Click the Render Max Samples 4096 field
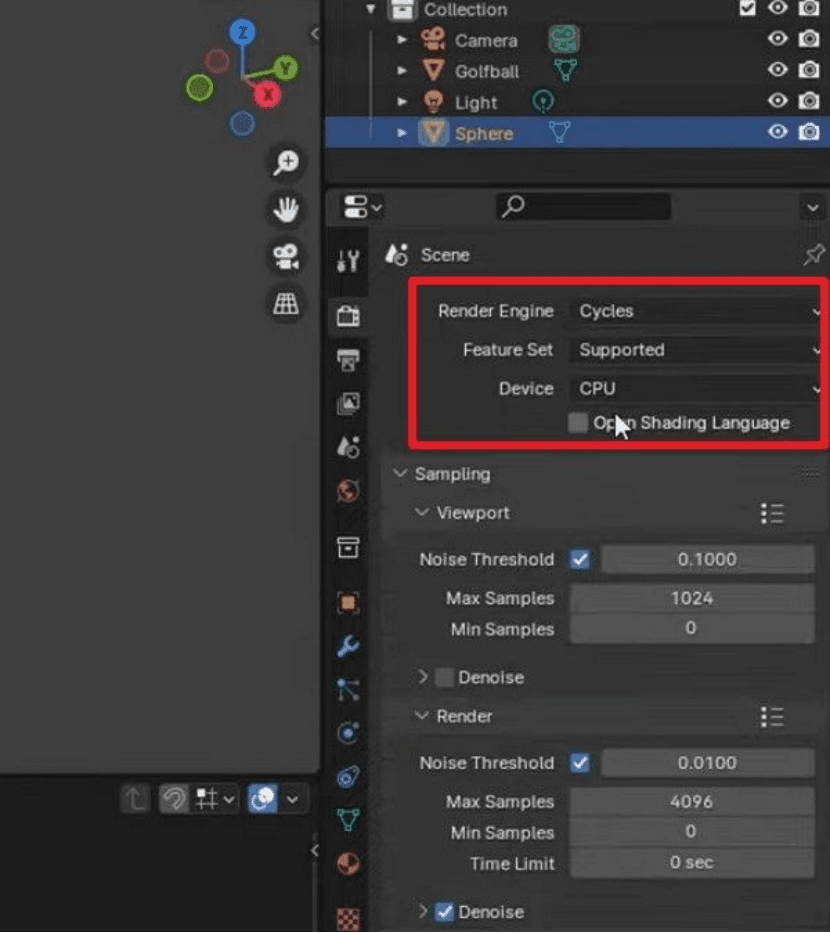This screenshot has height=933, width=830. pos(691,801)
